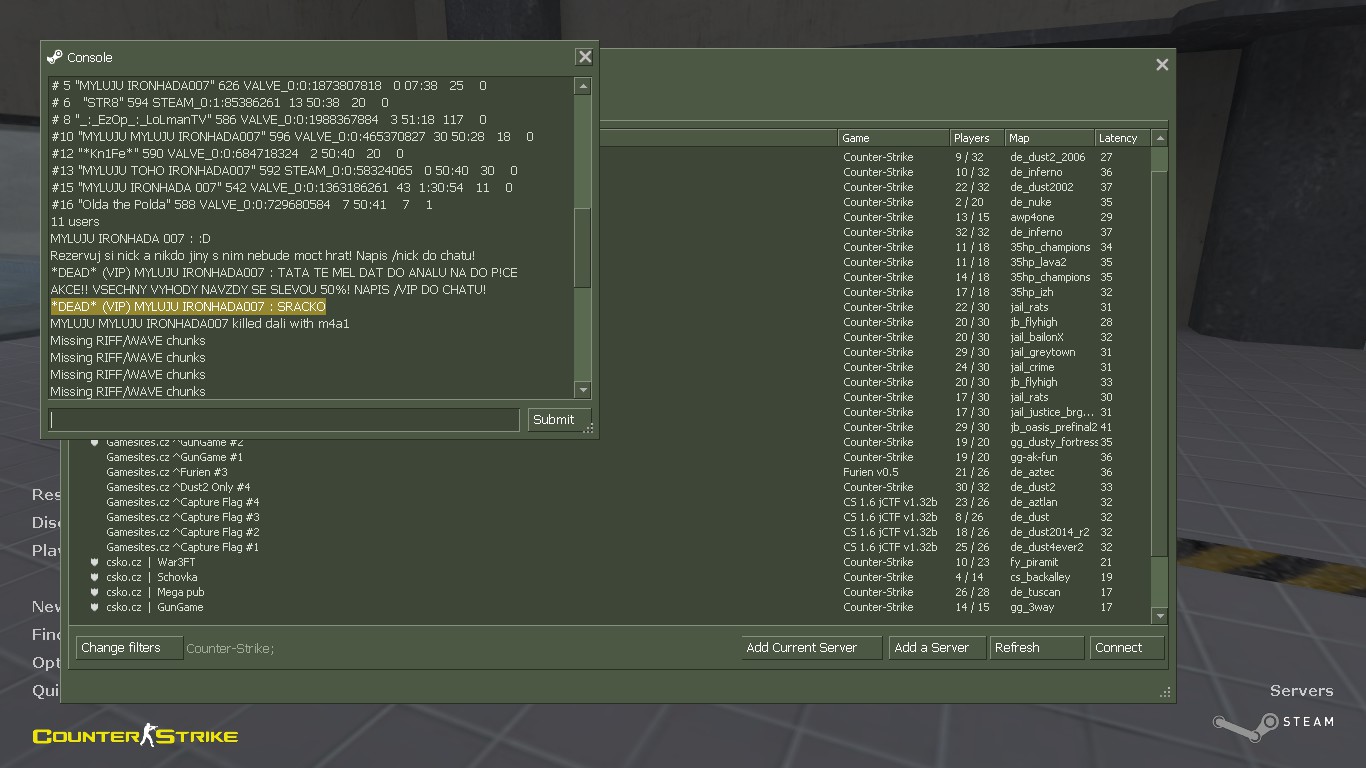Click map cell cs_backalley
1366x768 pixels.
tap(1040, 577)
